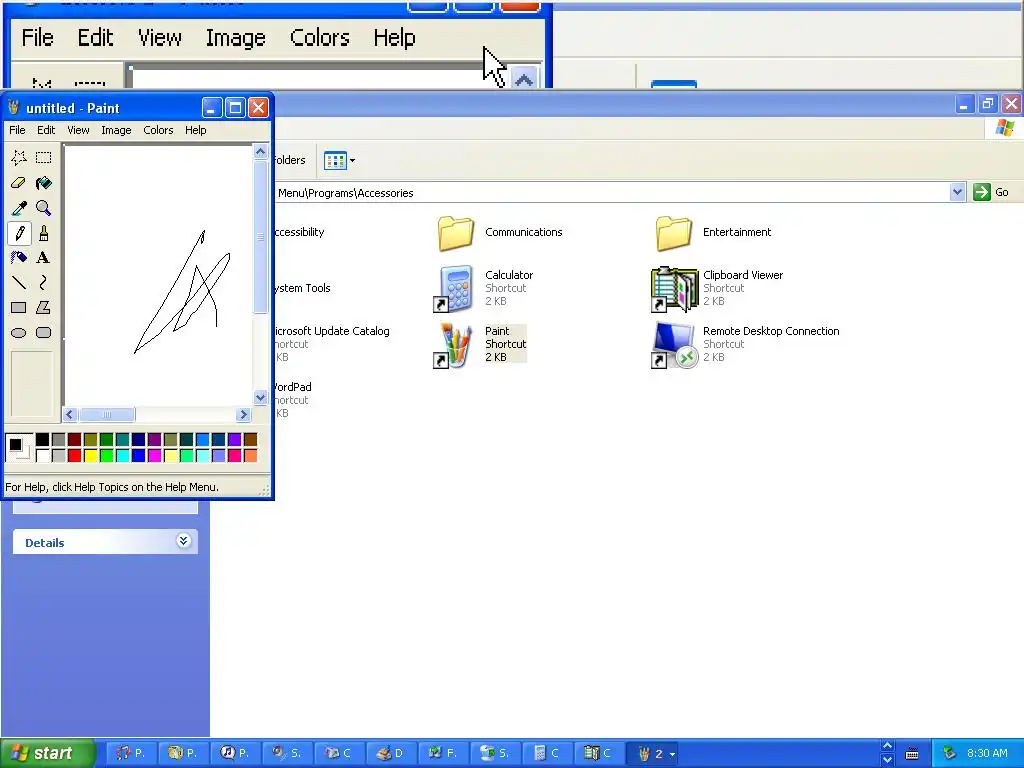Click the 8:30 AM clock in tray

pyautogui.click(x=987, y=753)
